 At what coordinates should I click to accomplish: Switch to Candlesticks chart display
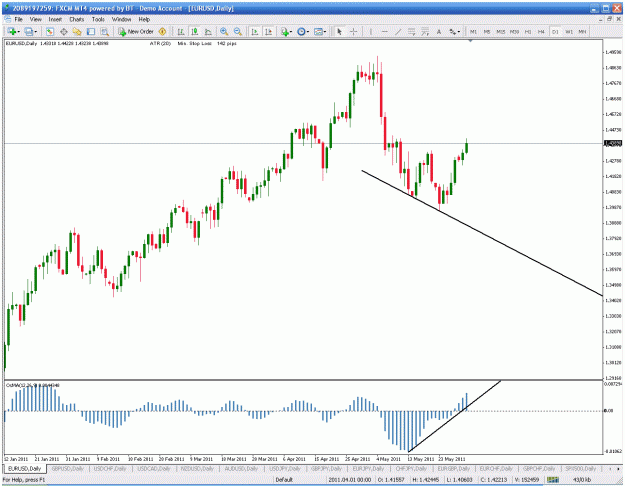(195, 31)
